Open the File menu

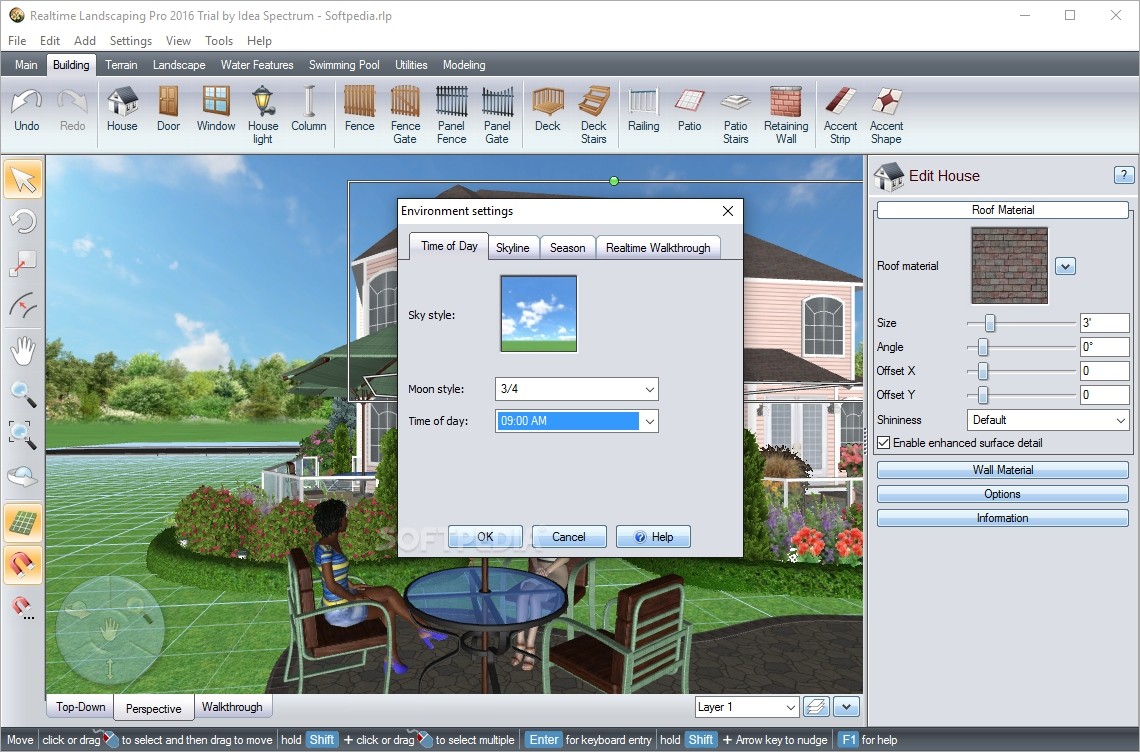[x=17, y=41]
